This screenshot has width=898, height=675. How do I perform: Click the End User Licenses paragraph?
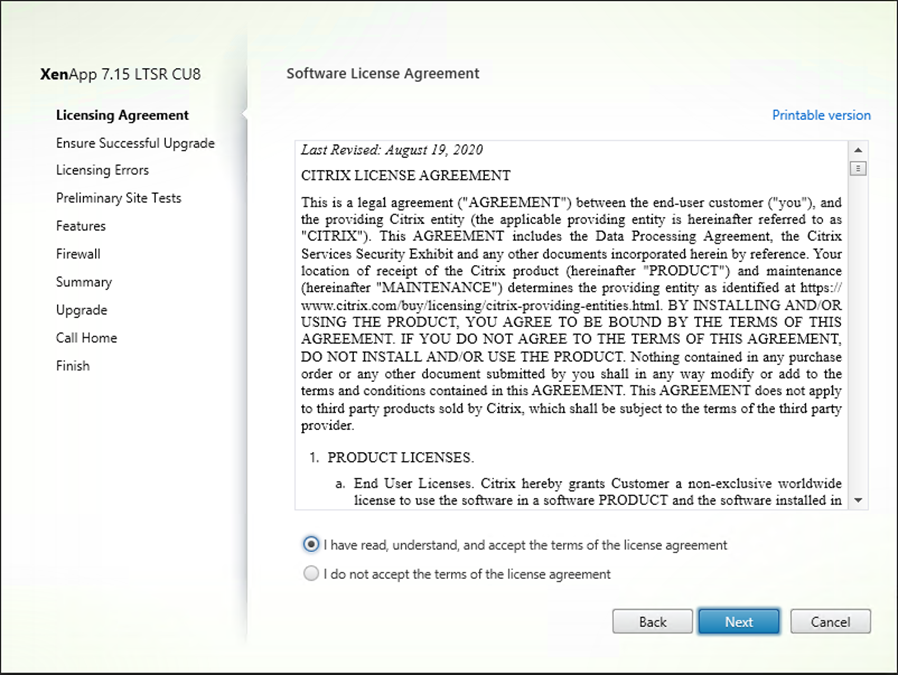[x=589, y=492]
